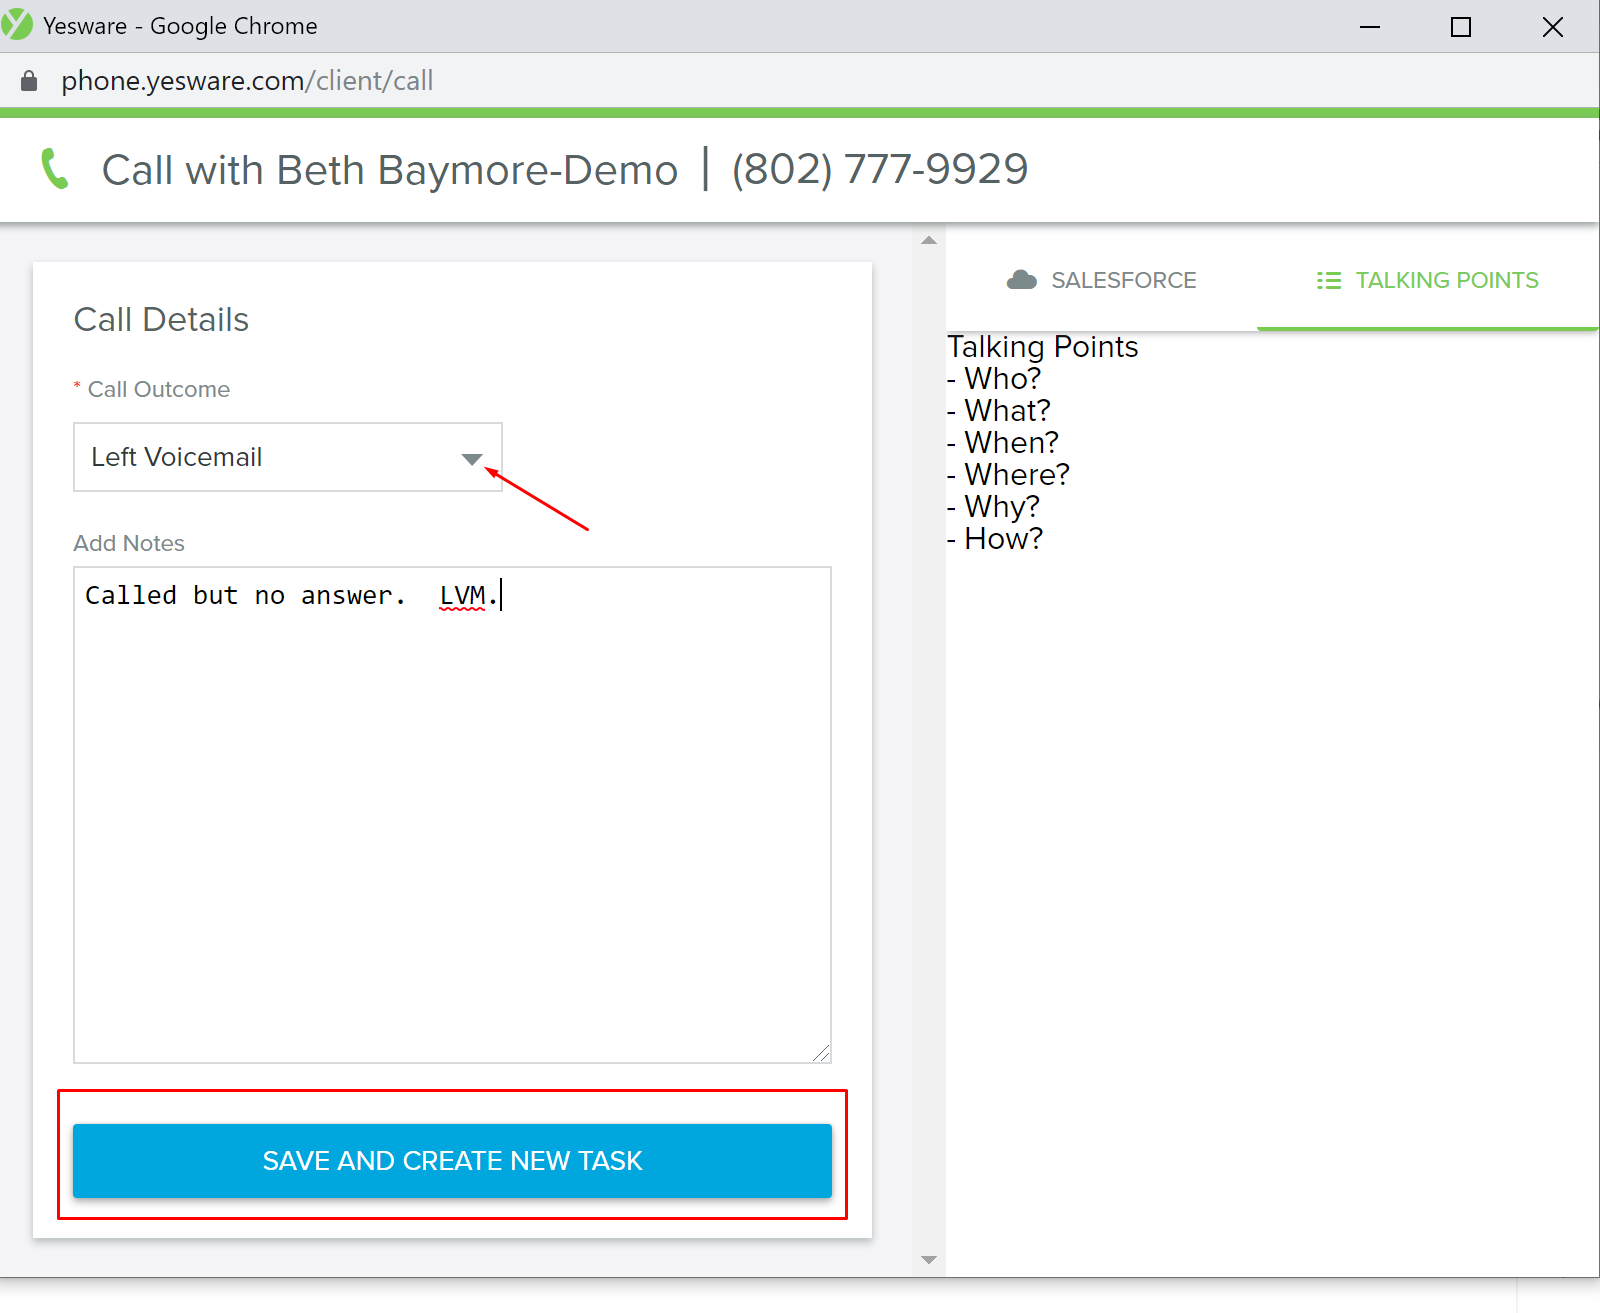Maximize the Yesware Chrome window
1600x1313 pixels.
pyautogui.click(x=1461, y=27)
